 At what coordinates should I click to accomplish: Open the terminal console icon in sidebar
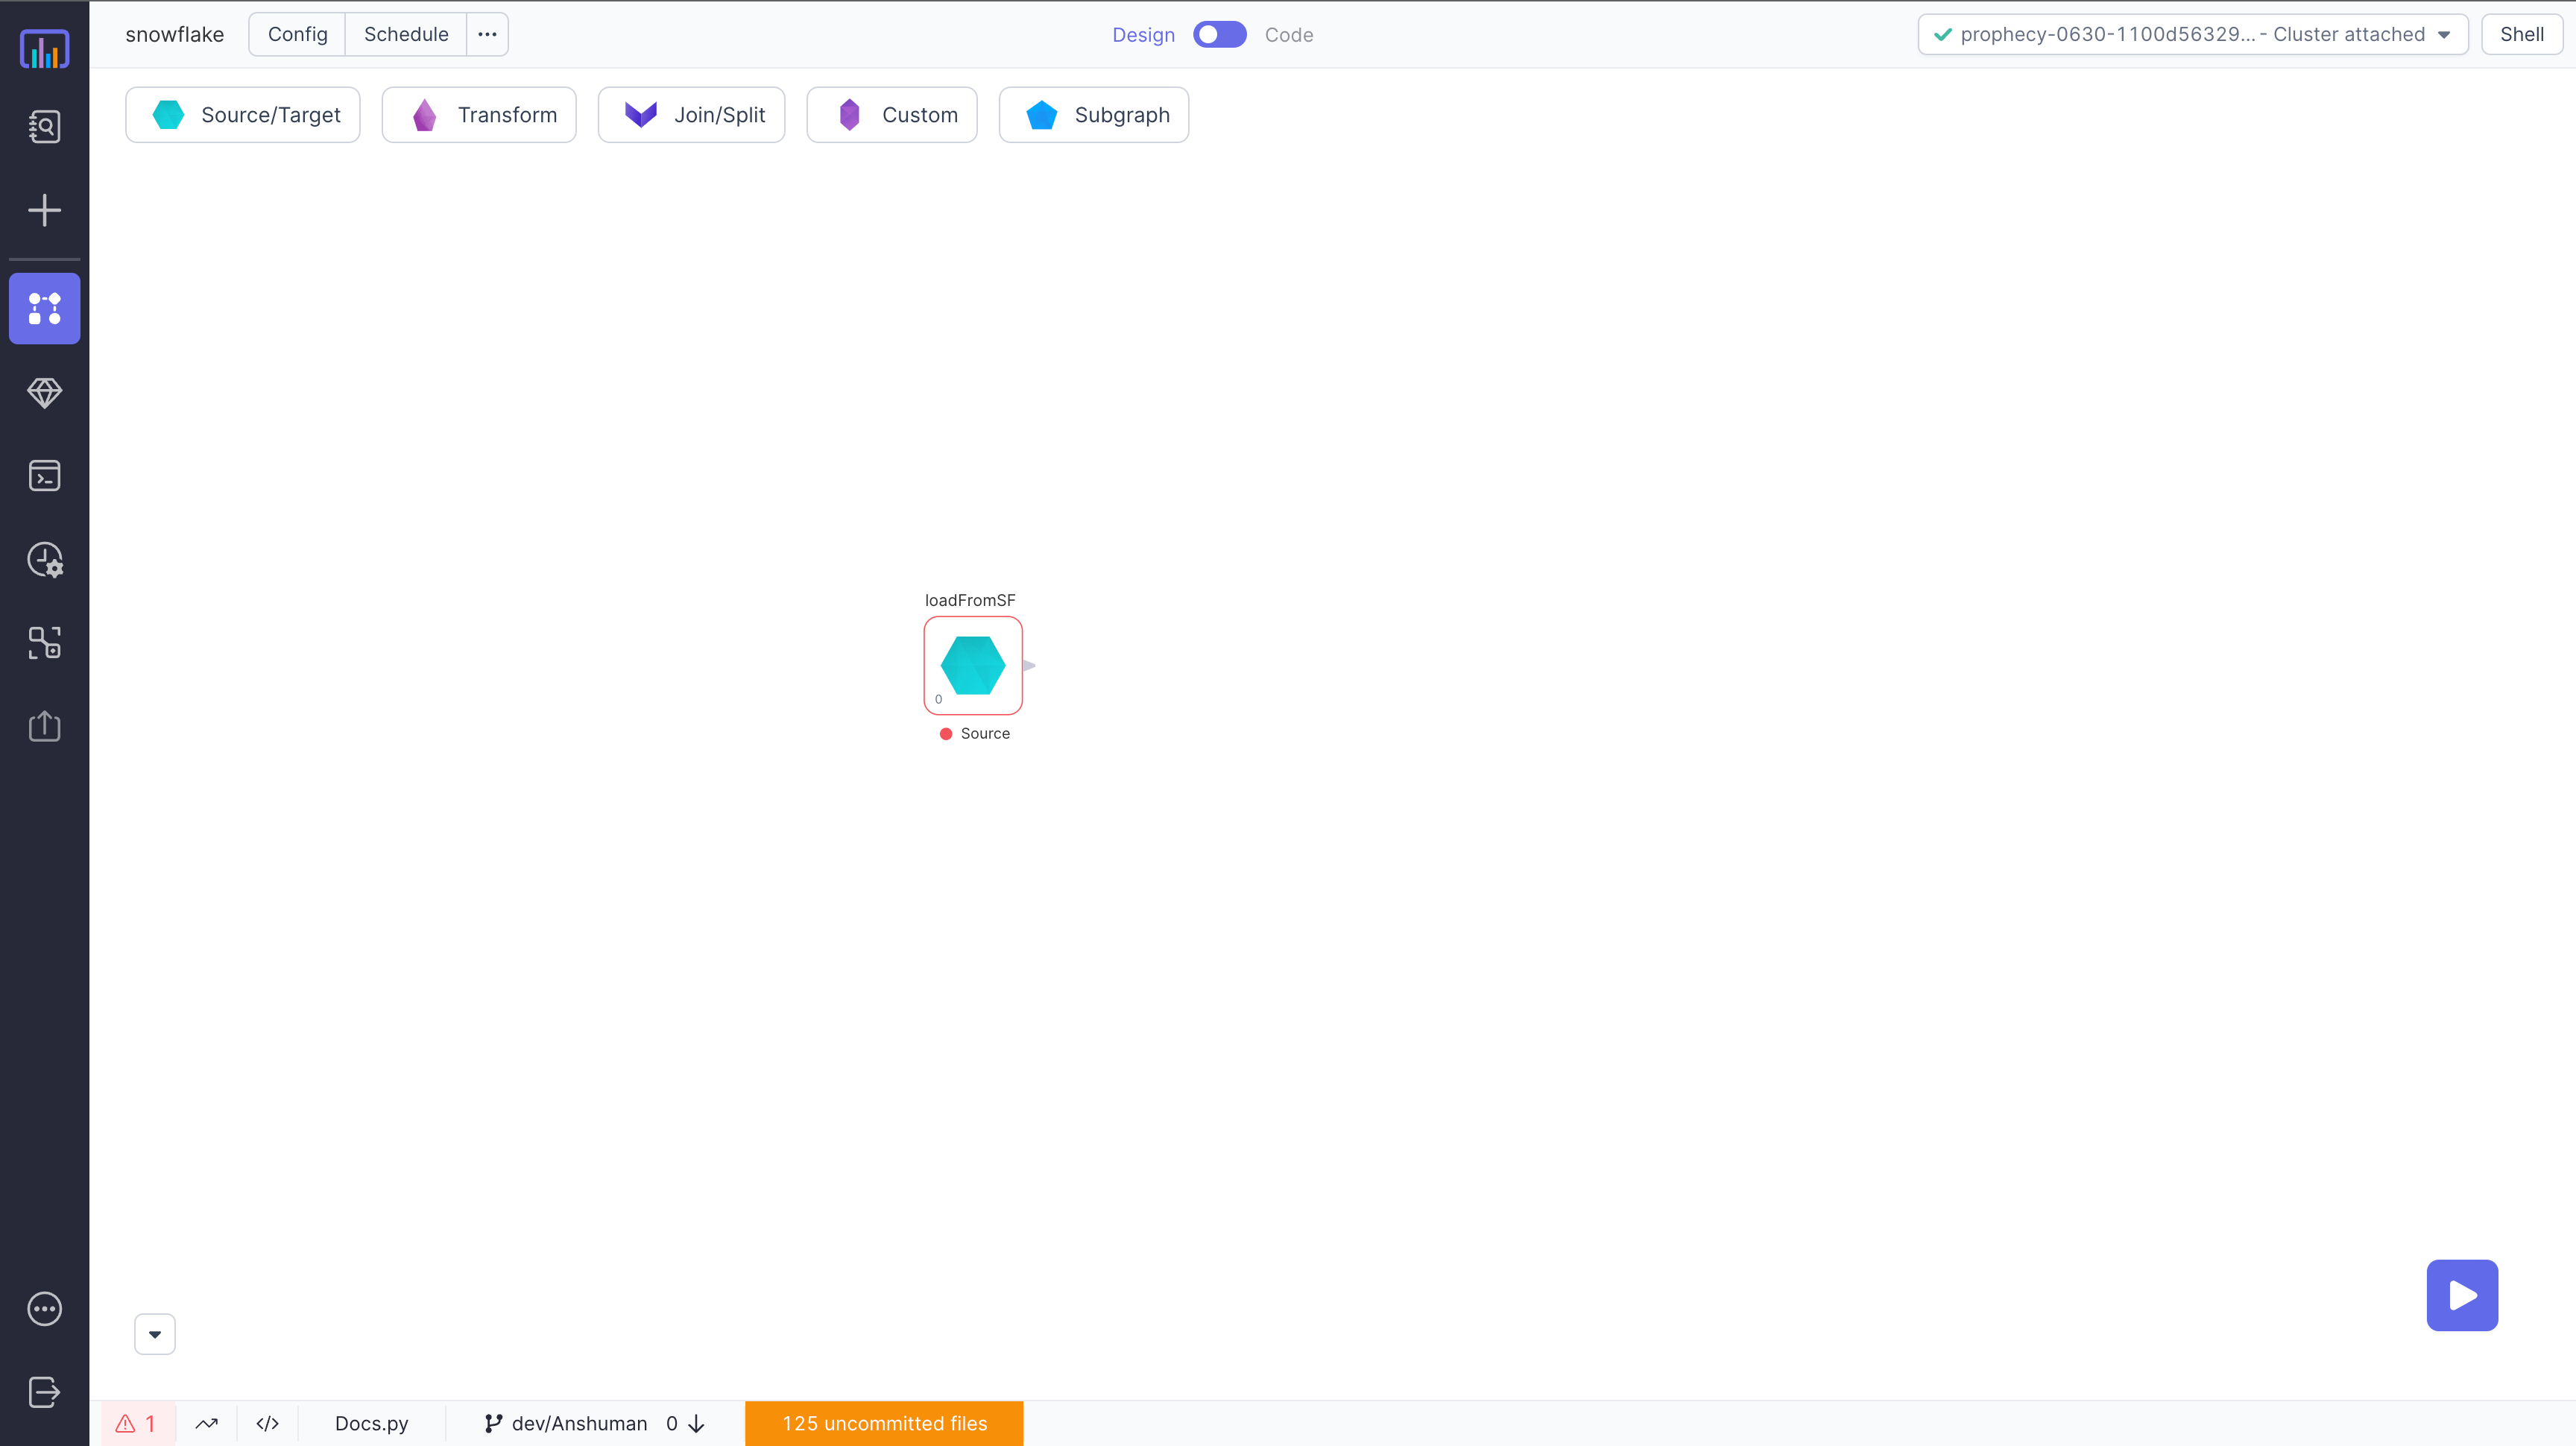(44, 476)
